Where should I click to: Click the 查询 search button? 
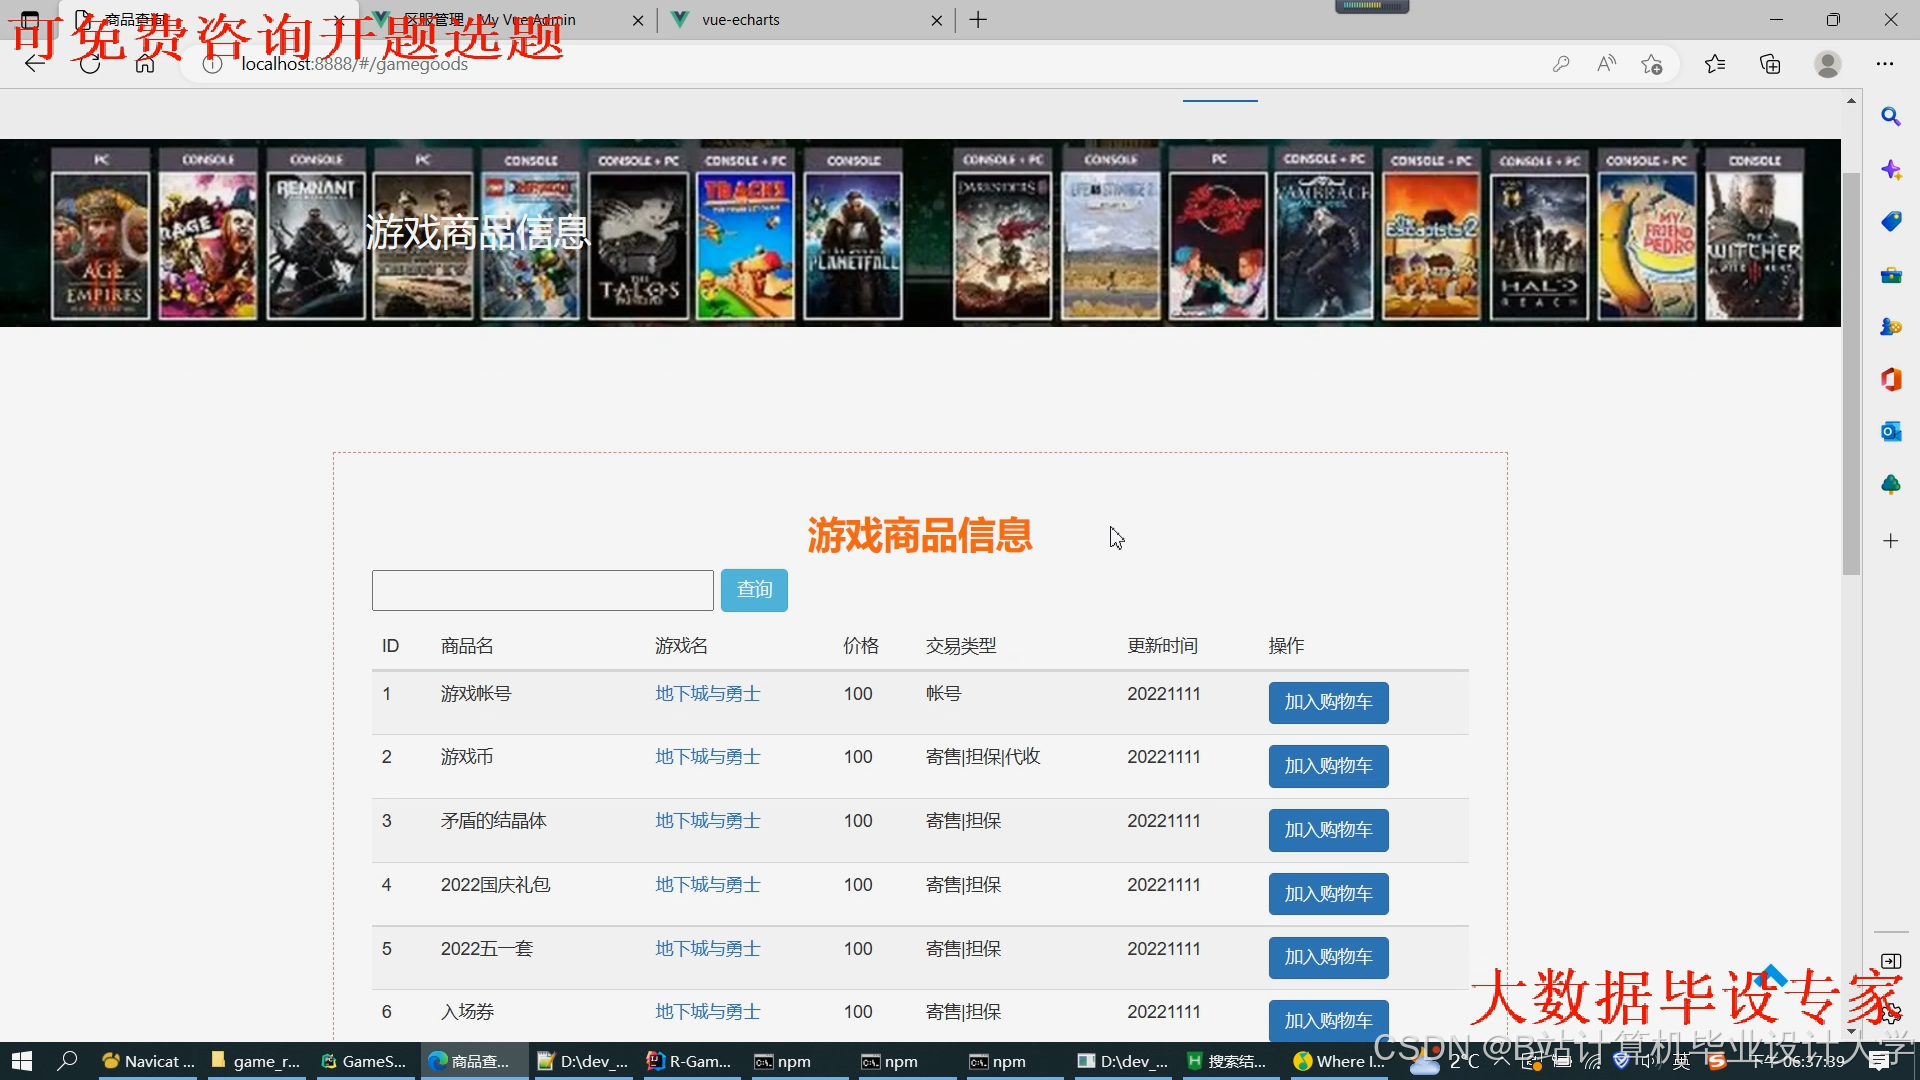coord(754,590)
